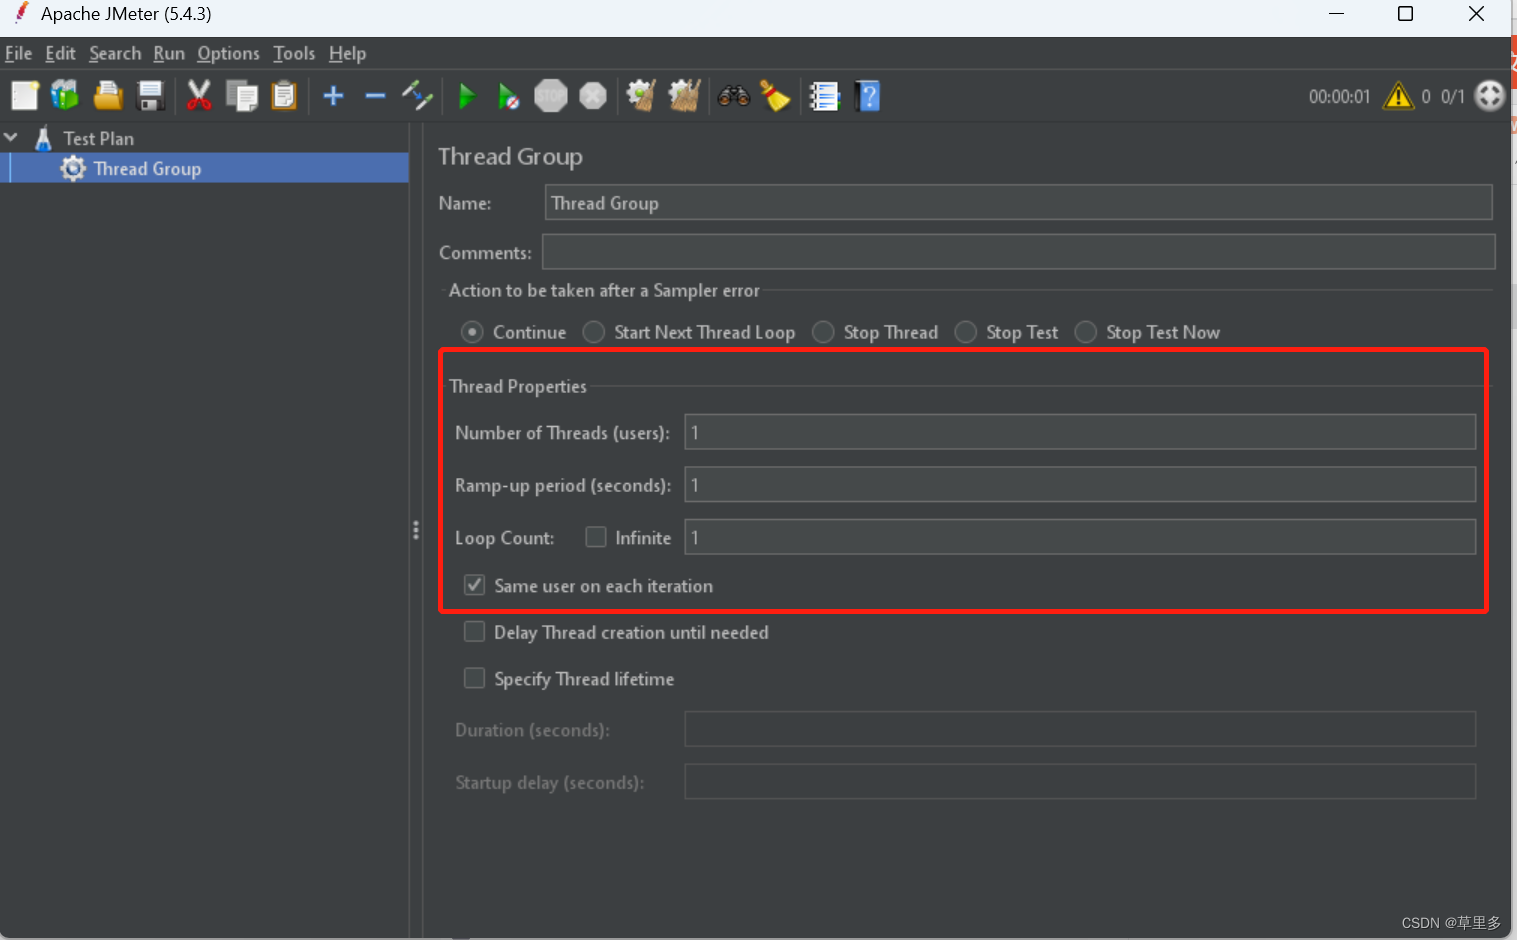Open the Help menu
Screen dimensions: 1517x940
pyautogui.click(x=347, y=53)
